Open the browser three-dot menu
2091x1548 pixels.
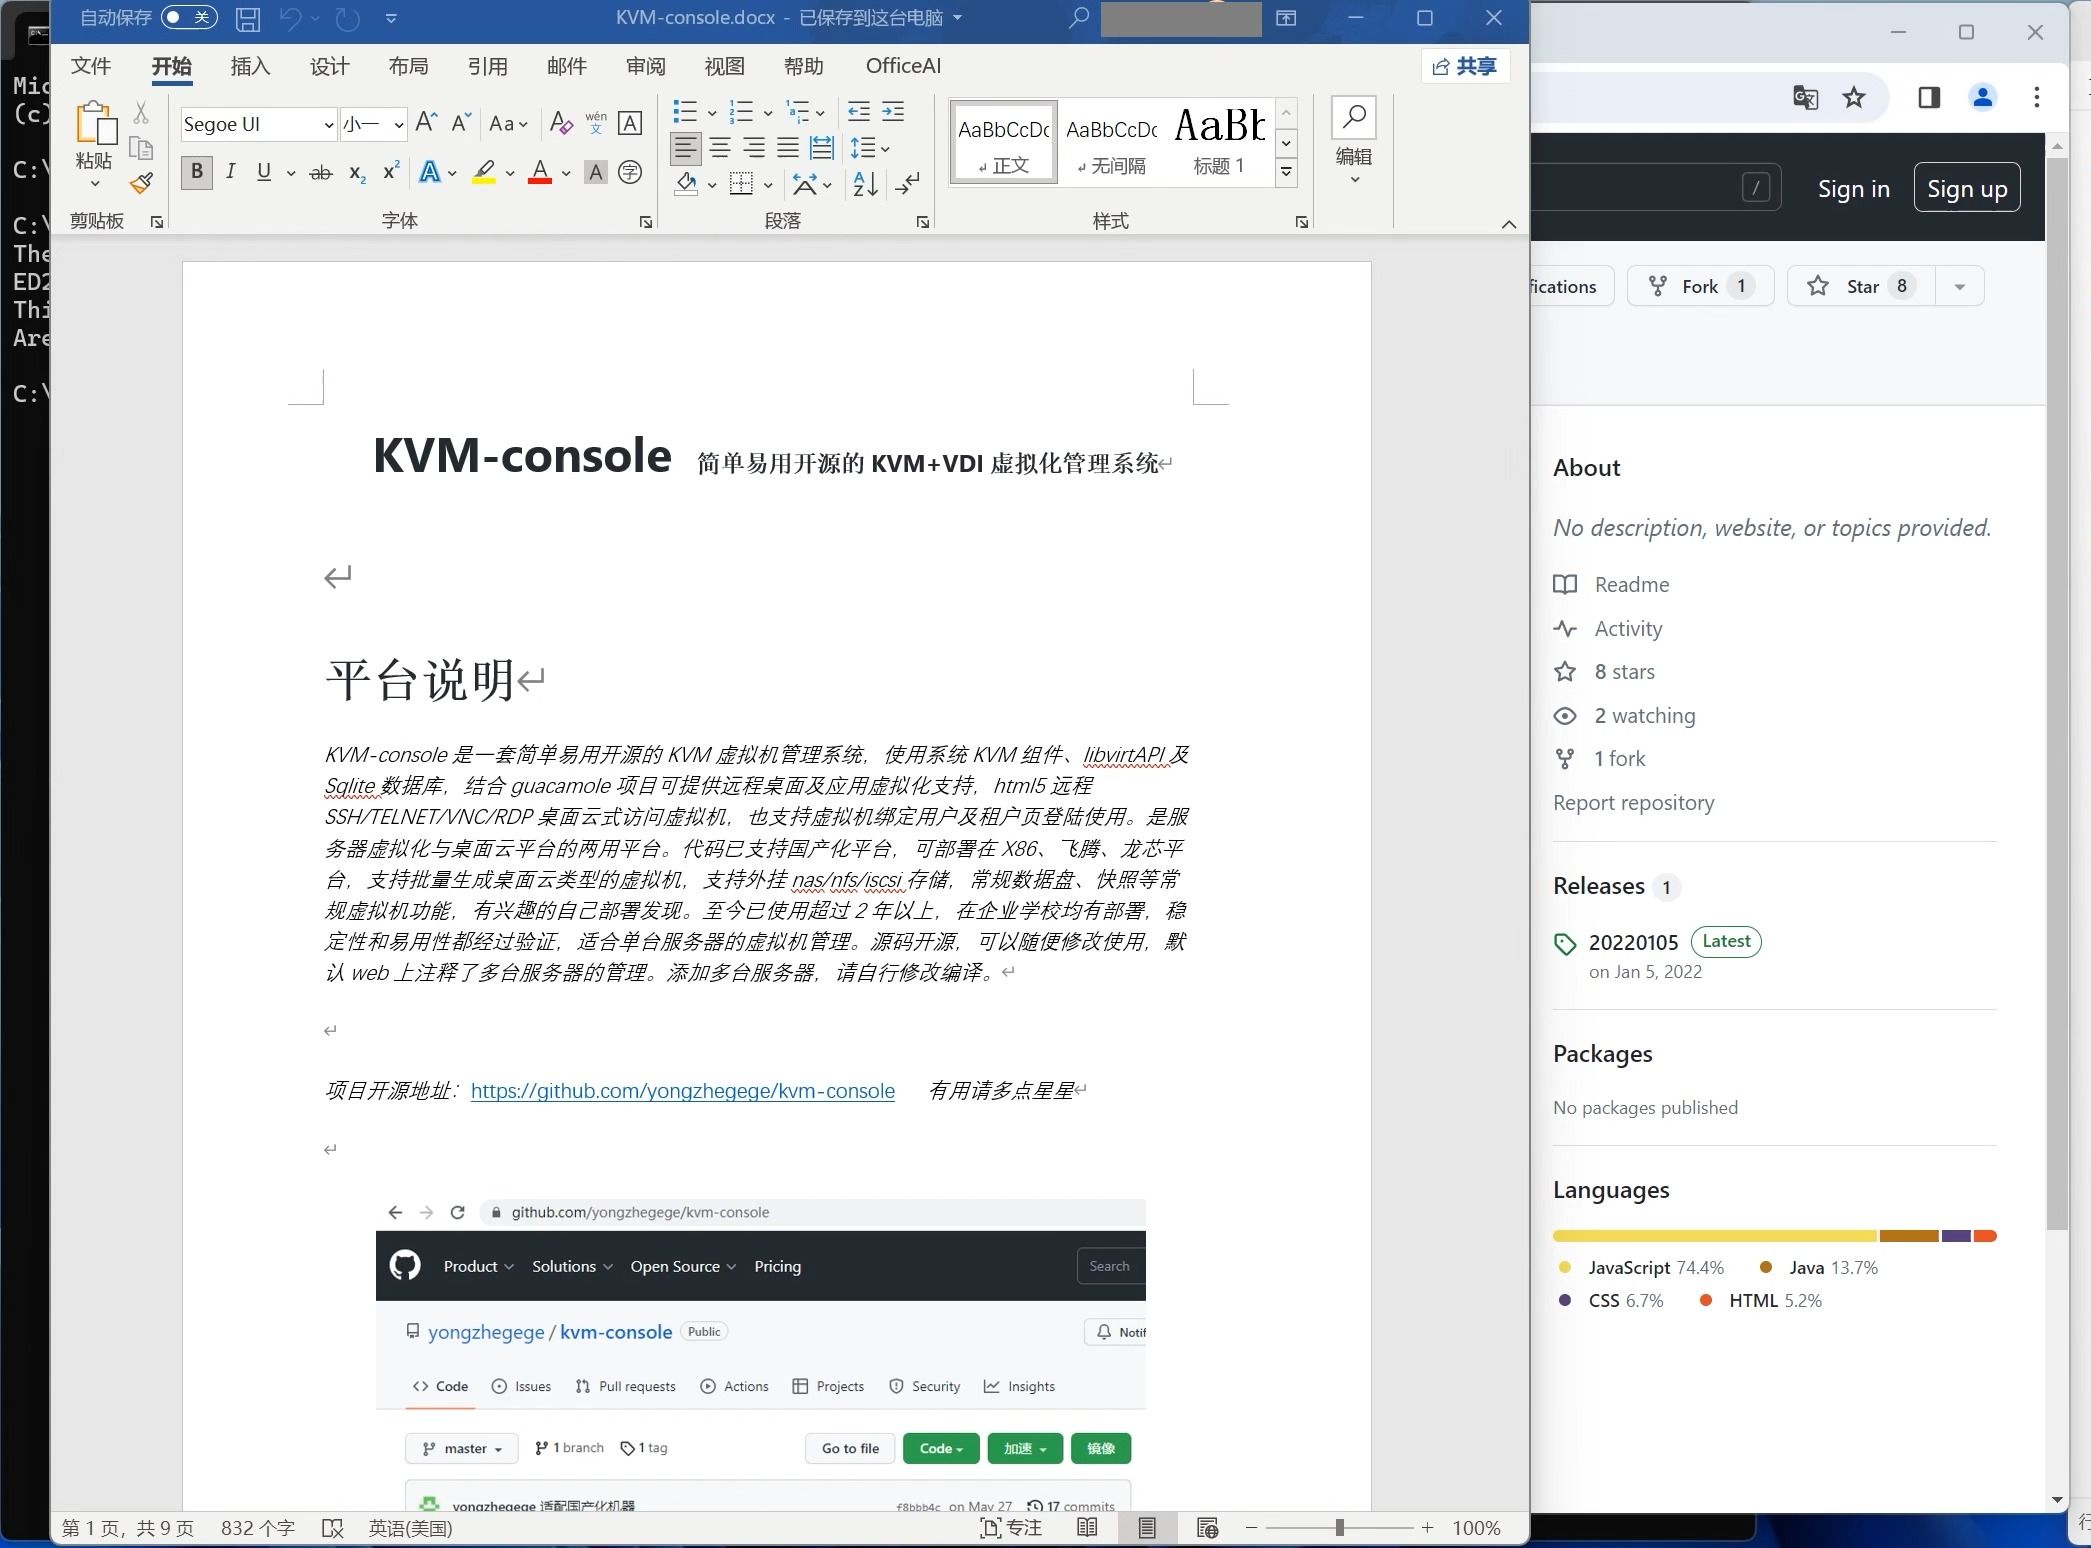pos(2037,97)
